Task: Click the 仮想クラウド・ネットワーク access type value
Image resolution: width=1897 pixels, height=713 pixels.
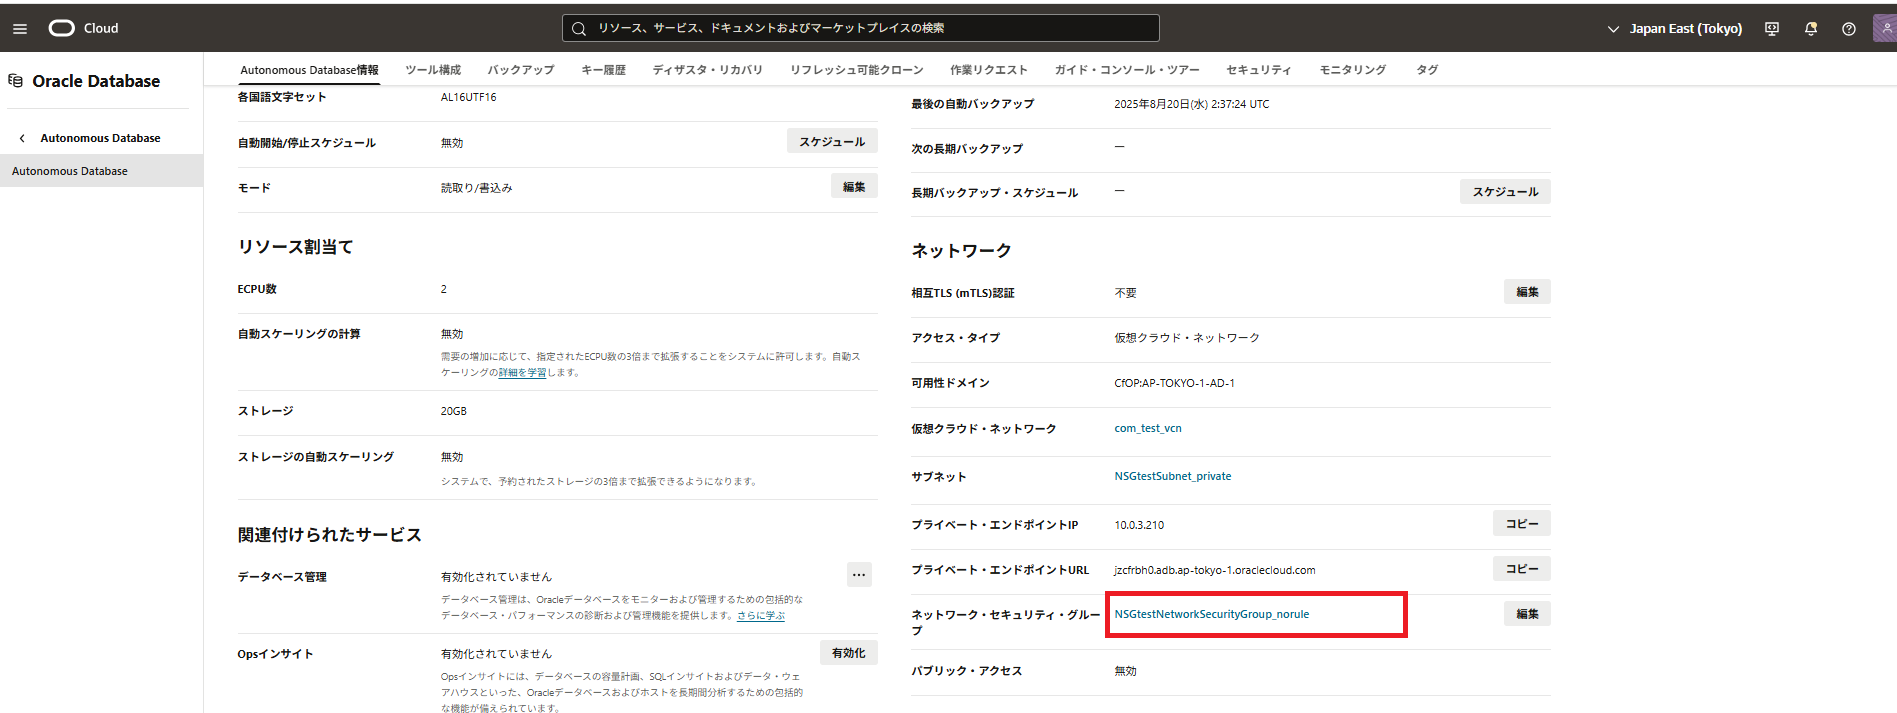Action: pyautogui.click(x=1187, y=338)
